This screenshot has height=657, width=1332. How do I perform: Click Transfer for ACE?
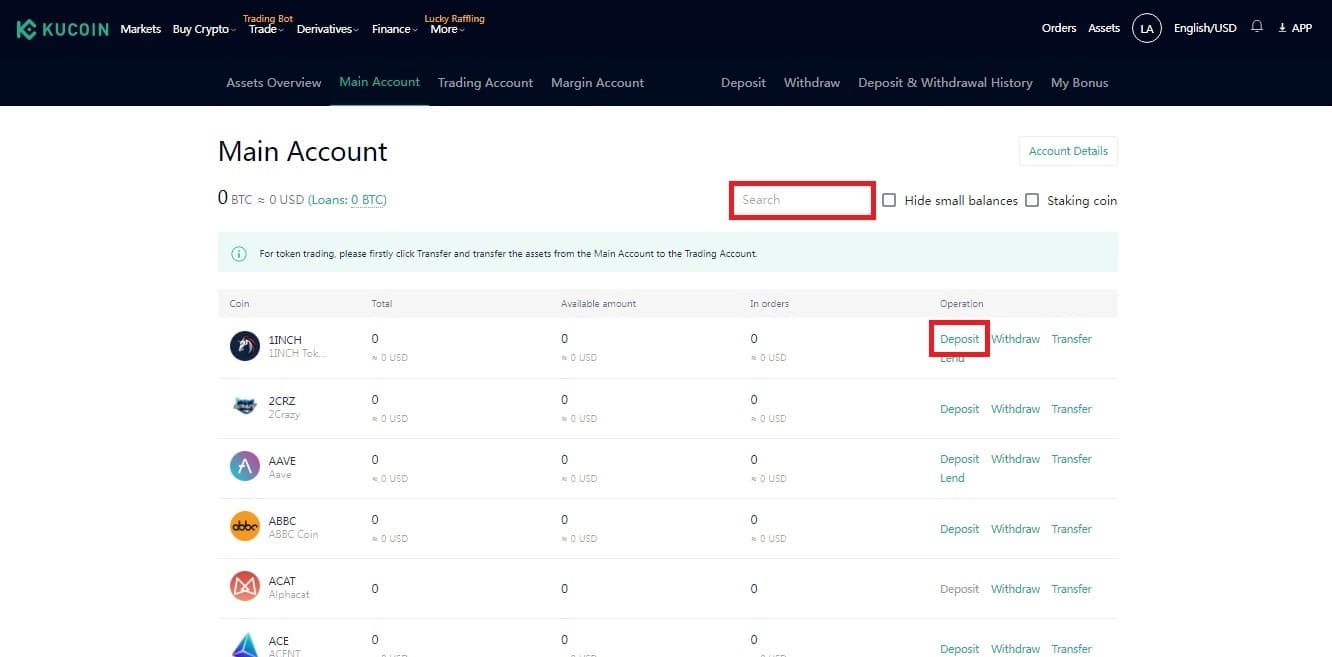(1072, 649)
